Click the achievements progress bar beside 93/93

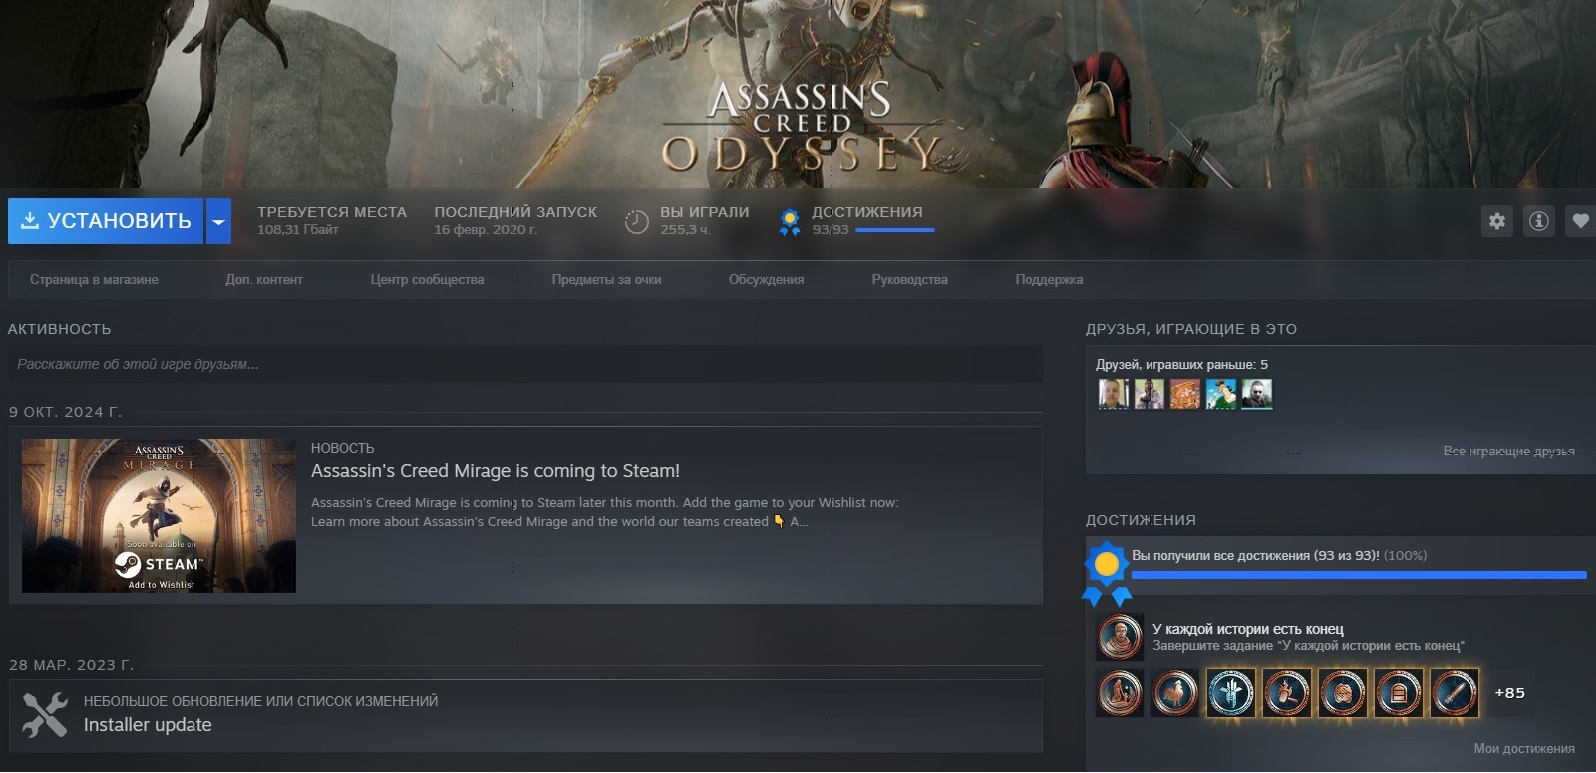[895, 230]
